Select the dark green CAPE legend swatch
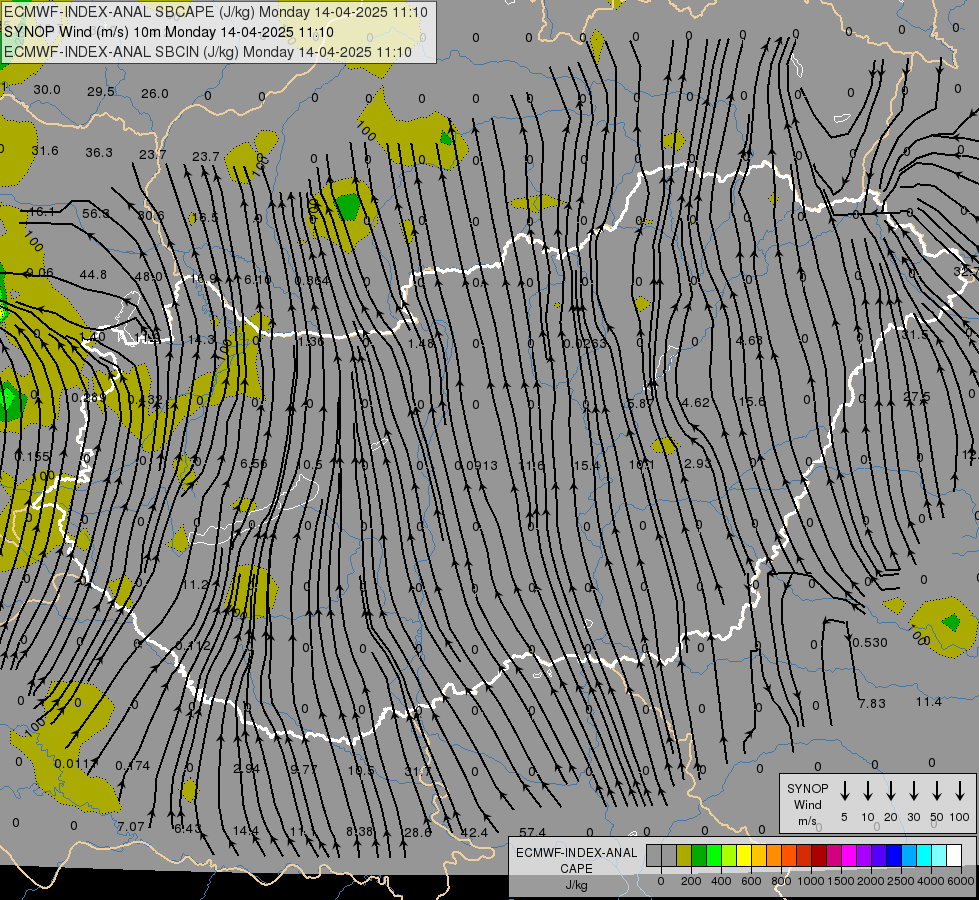Viewport: 979px width, 900px height. click(x=699, y=855)
